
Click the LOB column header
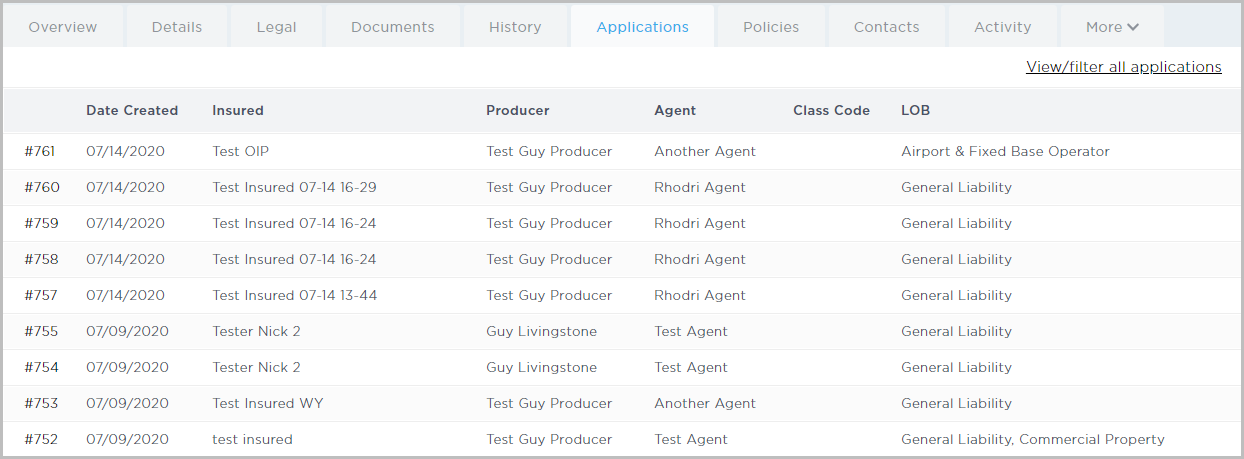click(915, 111)
